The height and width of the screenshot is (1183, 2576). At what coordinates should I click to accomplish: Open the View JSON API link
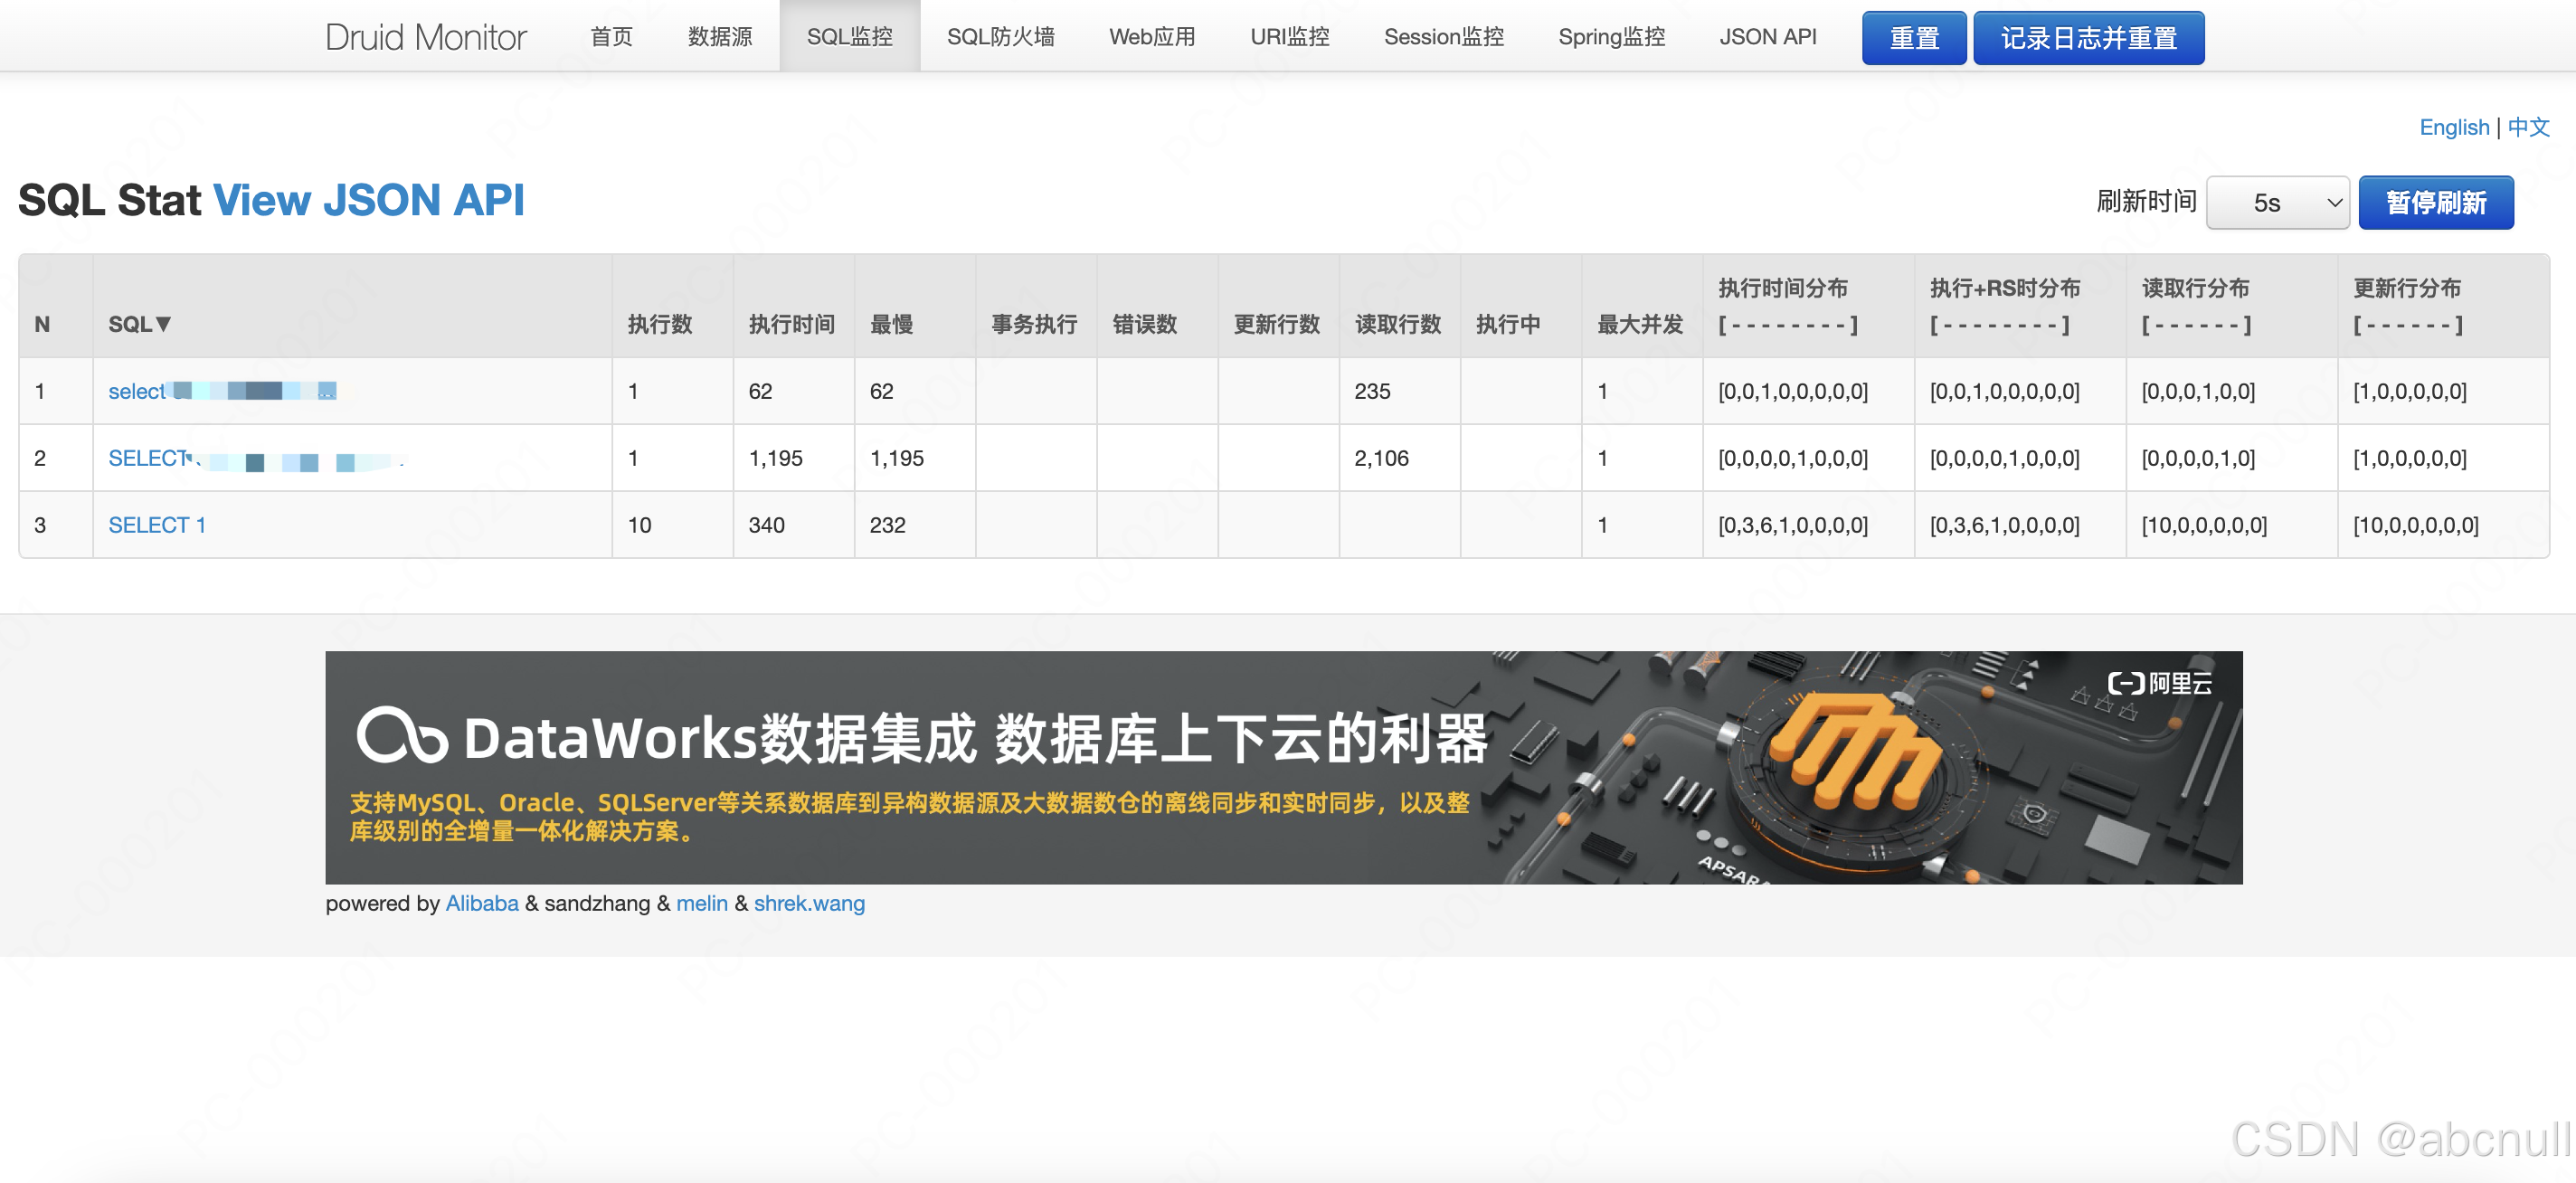tap(368, 200)
